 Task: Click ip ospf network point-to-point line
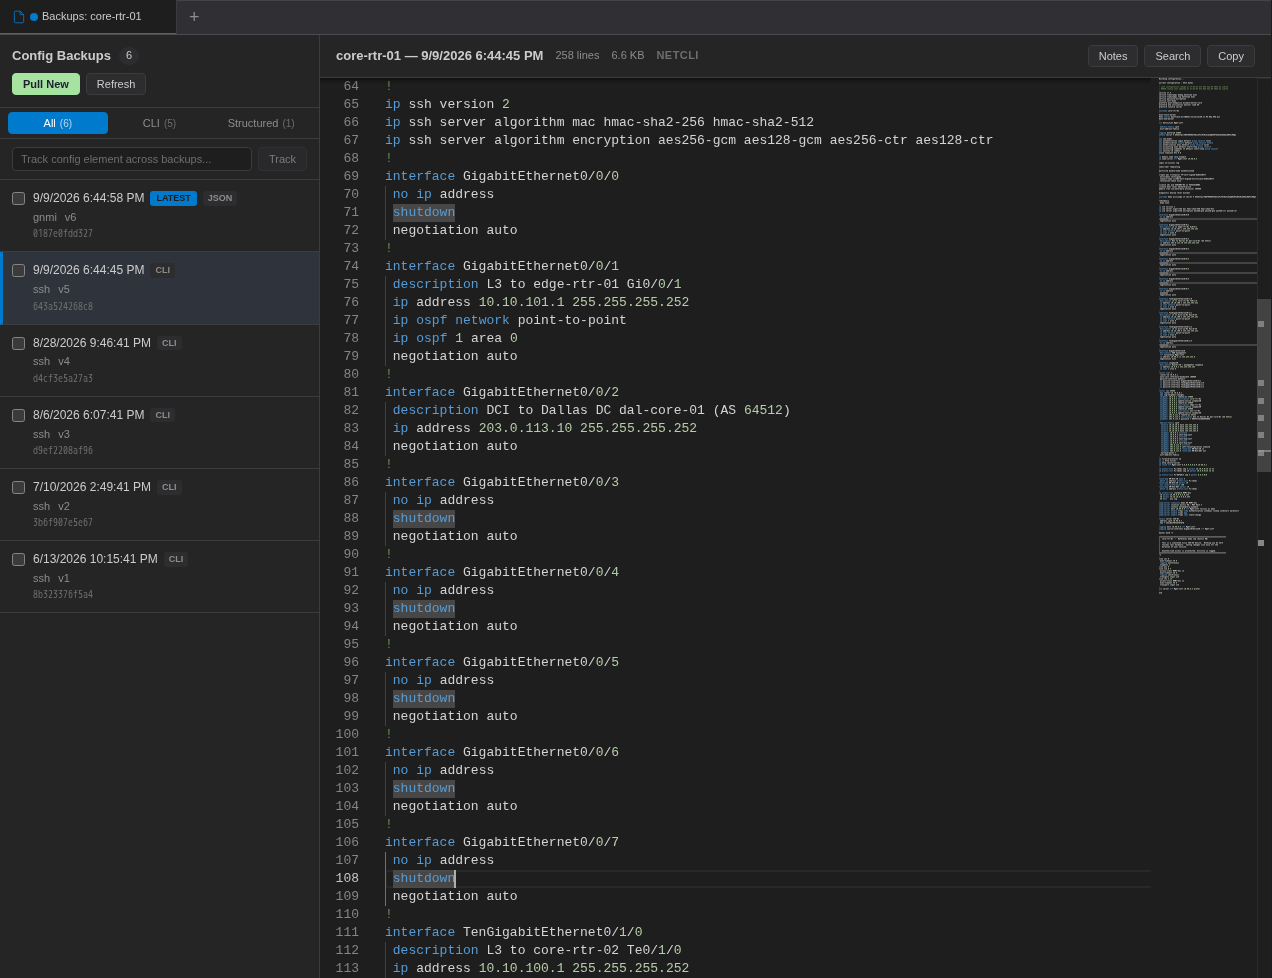pyautogui.click(x=510, y=320)
